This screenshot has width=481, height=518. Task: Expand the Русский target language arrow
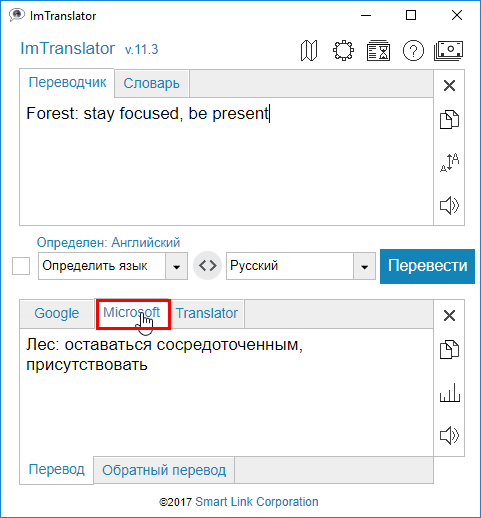click(x=364, y=266)
